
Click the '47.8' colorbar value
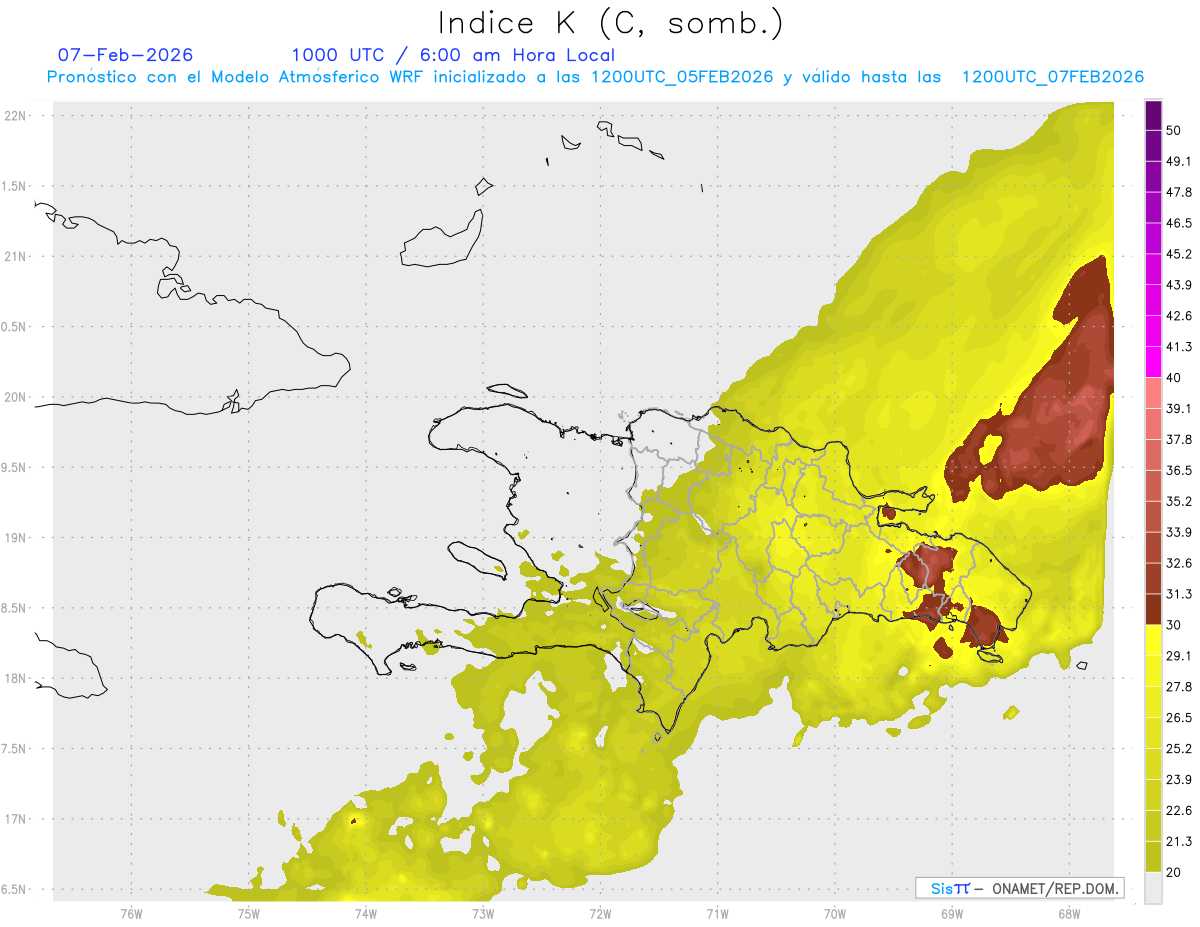click(1179, 193)
